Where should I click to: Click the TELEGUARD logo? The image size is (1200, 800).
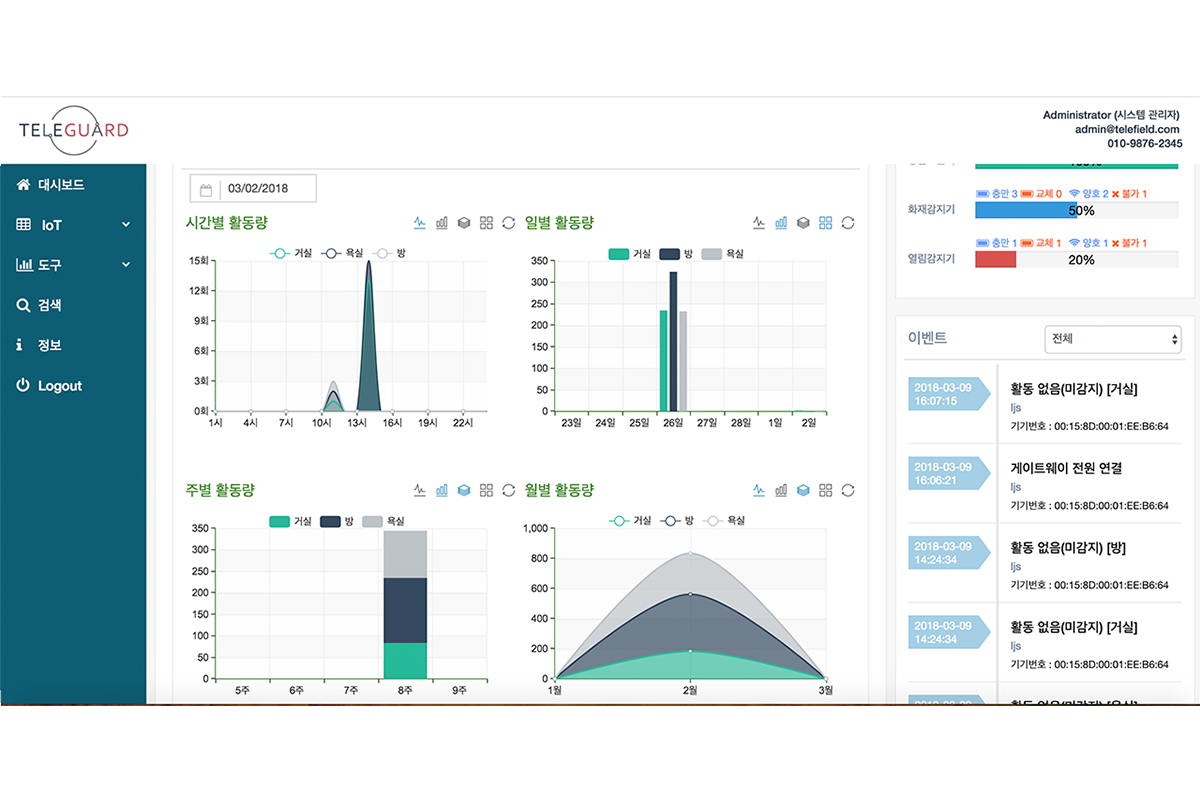pyautogui.click(x=74, y=130)
